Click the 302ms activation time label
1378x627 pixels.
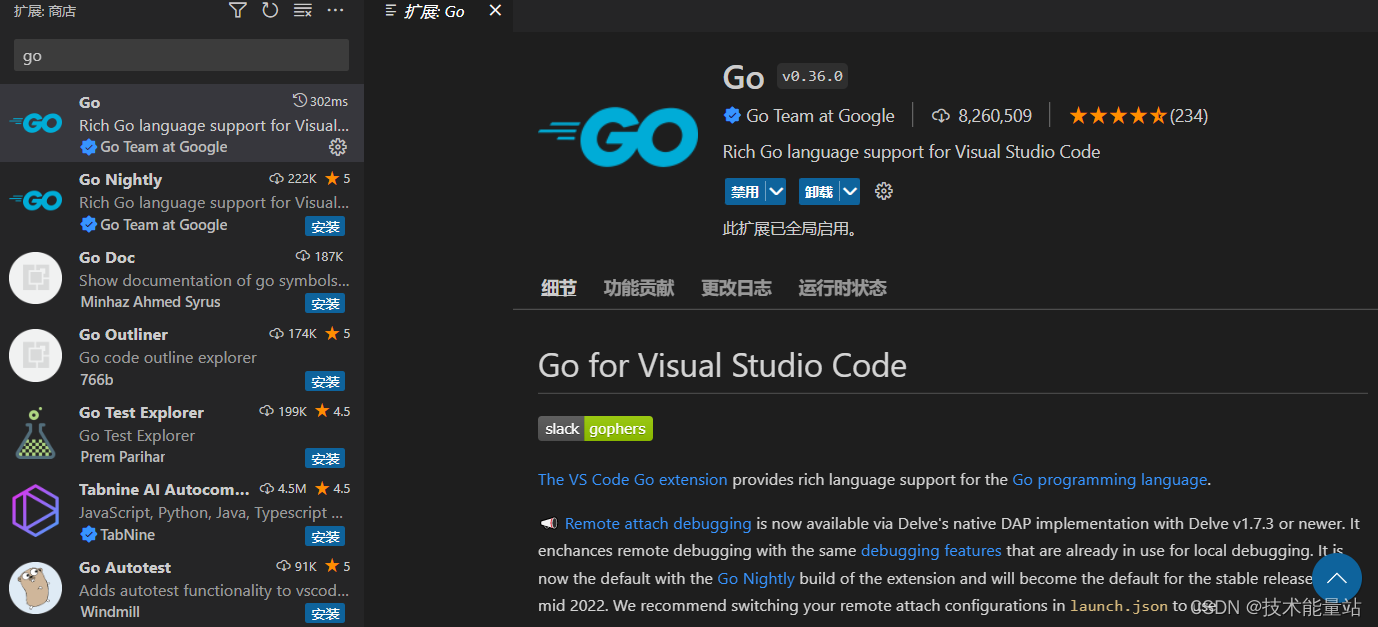321,101
